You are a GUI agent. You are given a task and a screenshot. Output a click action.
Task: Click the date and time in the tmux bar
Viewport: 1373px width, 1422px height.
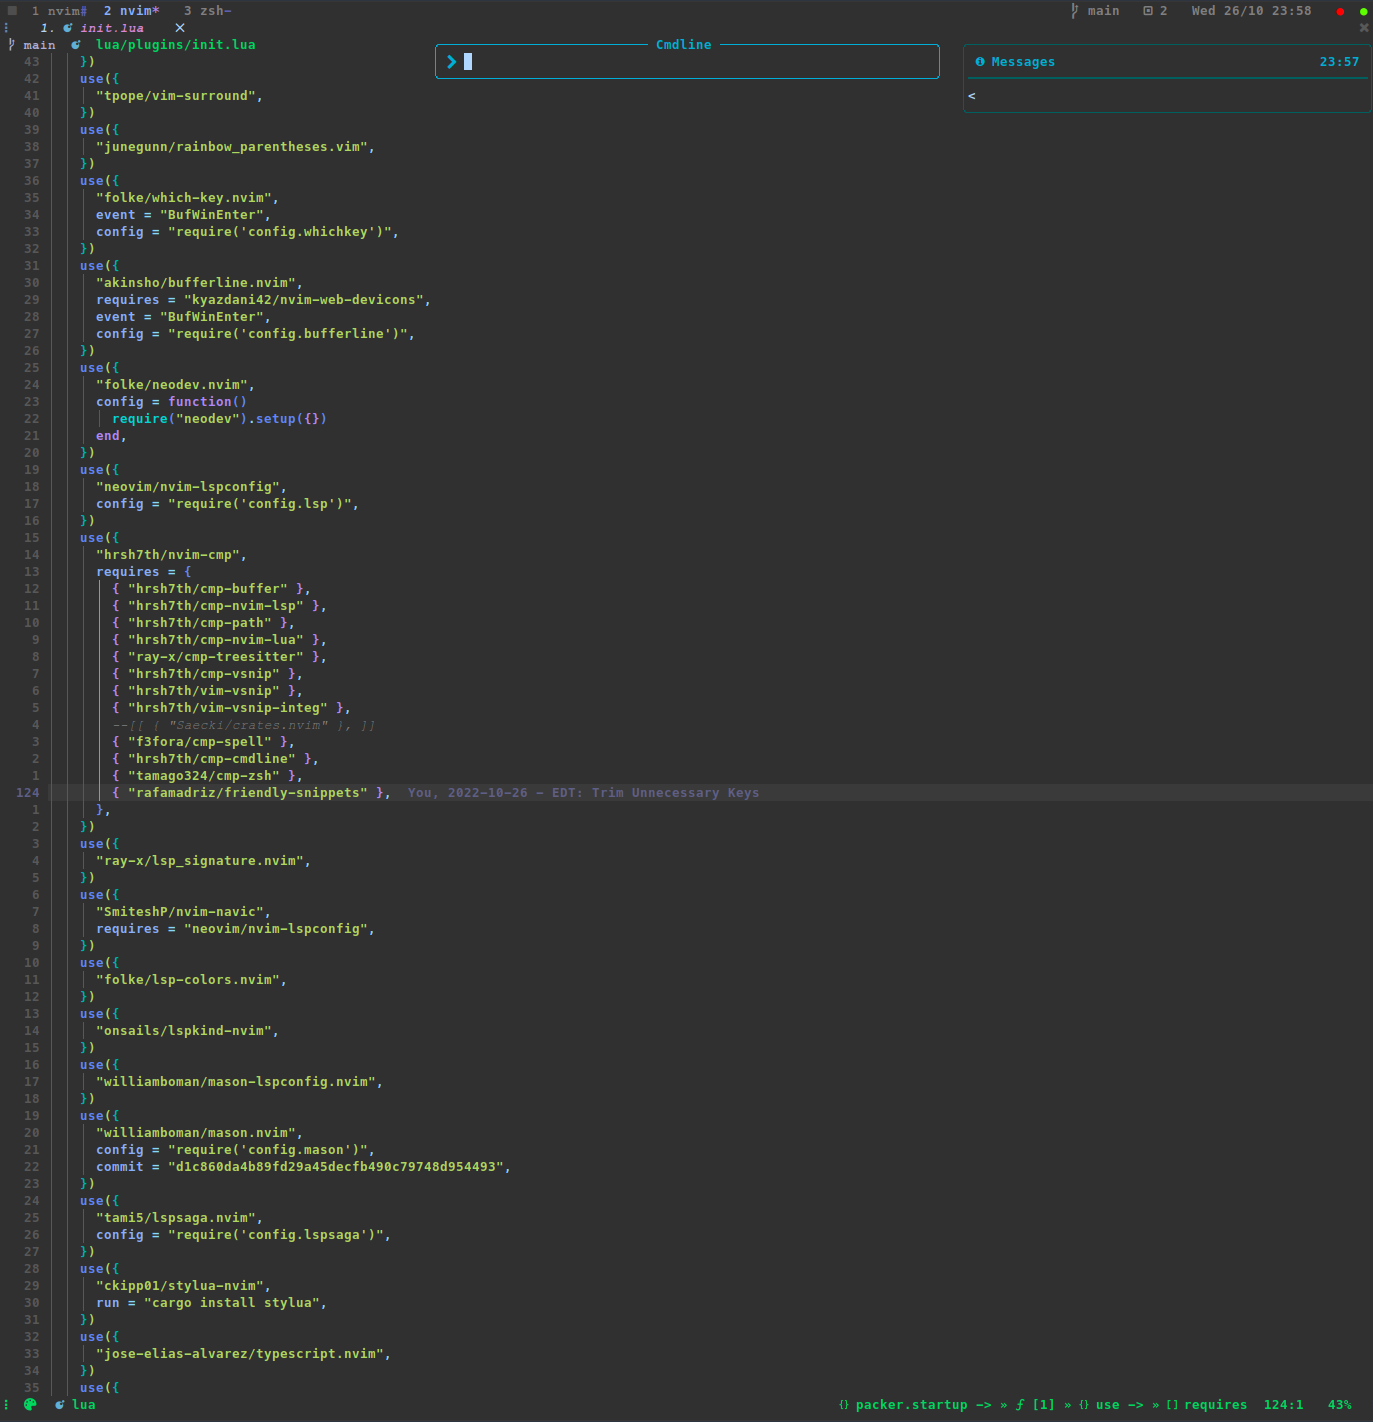[1250, 11]
